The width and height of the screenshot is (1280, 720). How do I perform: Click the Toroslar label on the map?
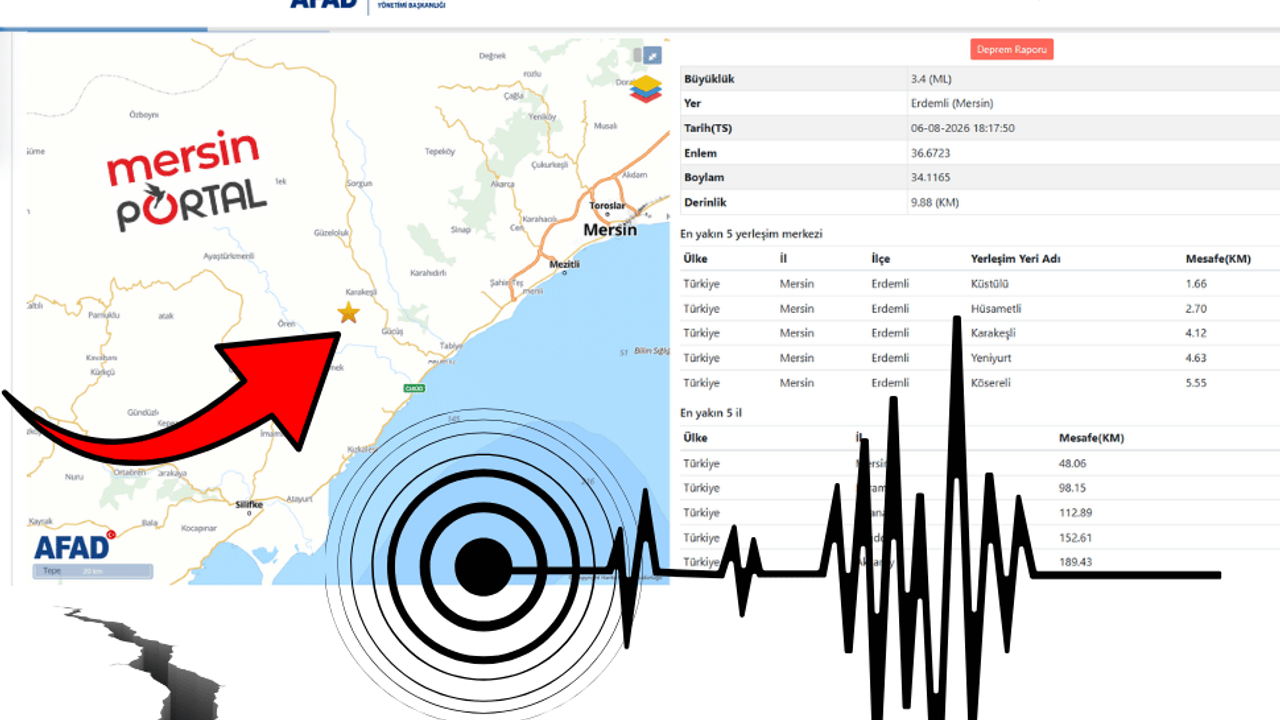[x=607, y=205]
